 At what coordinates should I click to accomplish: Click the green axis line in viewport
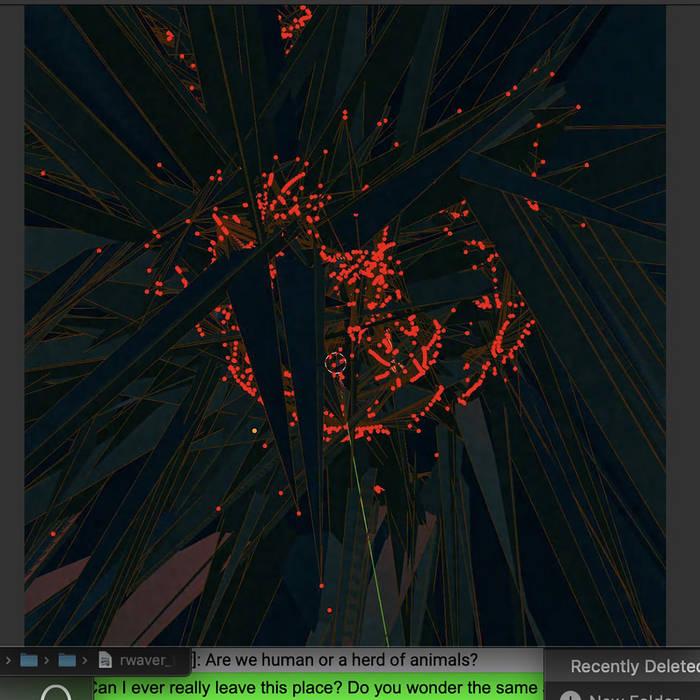click(368, 540)
